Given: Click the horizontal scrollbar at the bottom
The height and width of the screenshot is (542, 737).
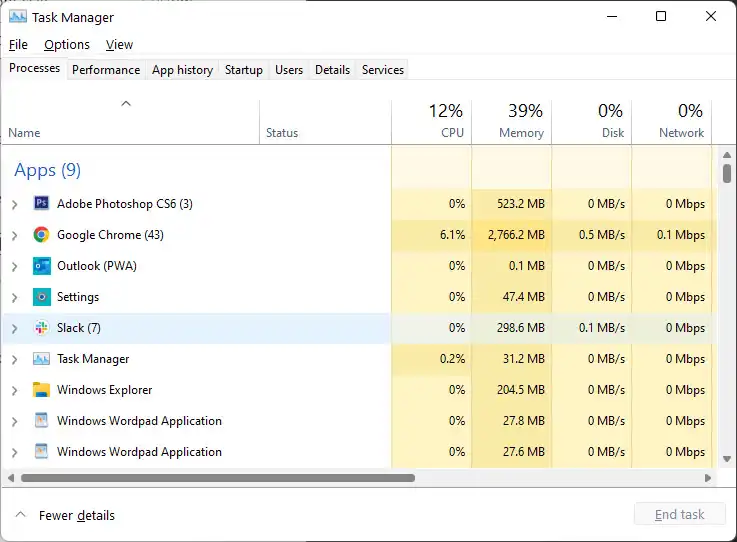Looking at the screenshot, I should tap(218, 478).
